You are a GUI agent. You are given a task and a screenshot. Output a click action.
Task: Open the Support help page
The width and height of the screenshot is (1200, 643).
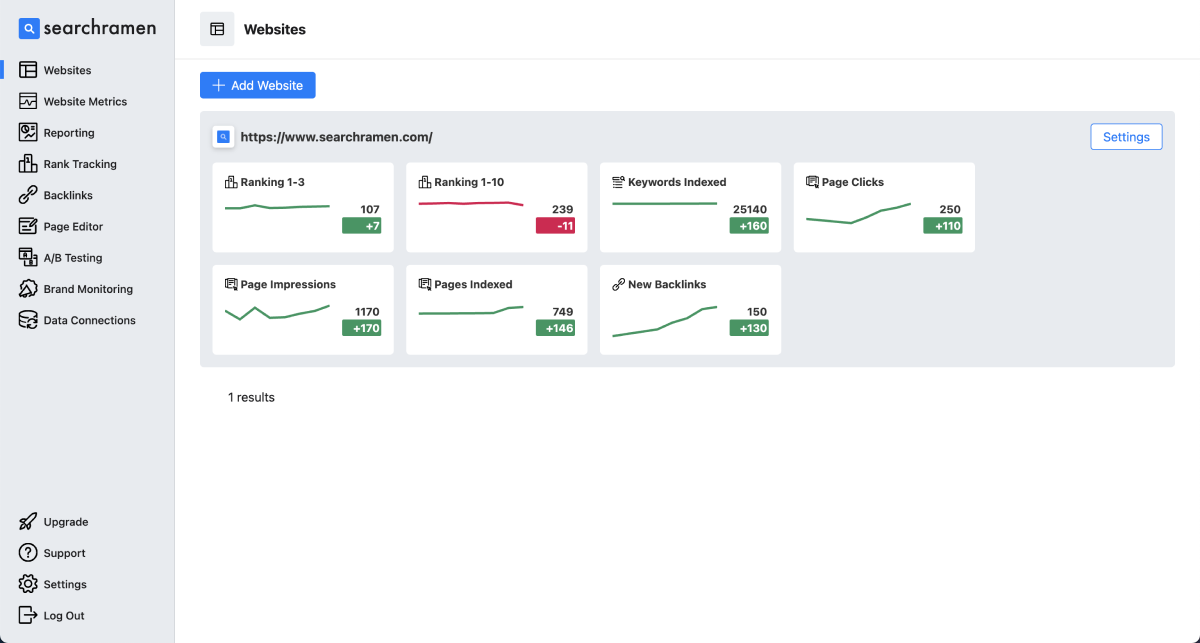click(x=64, y=553)
